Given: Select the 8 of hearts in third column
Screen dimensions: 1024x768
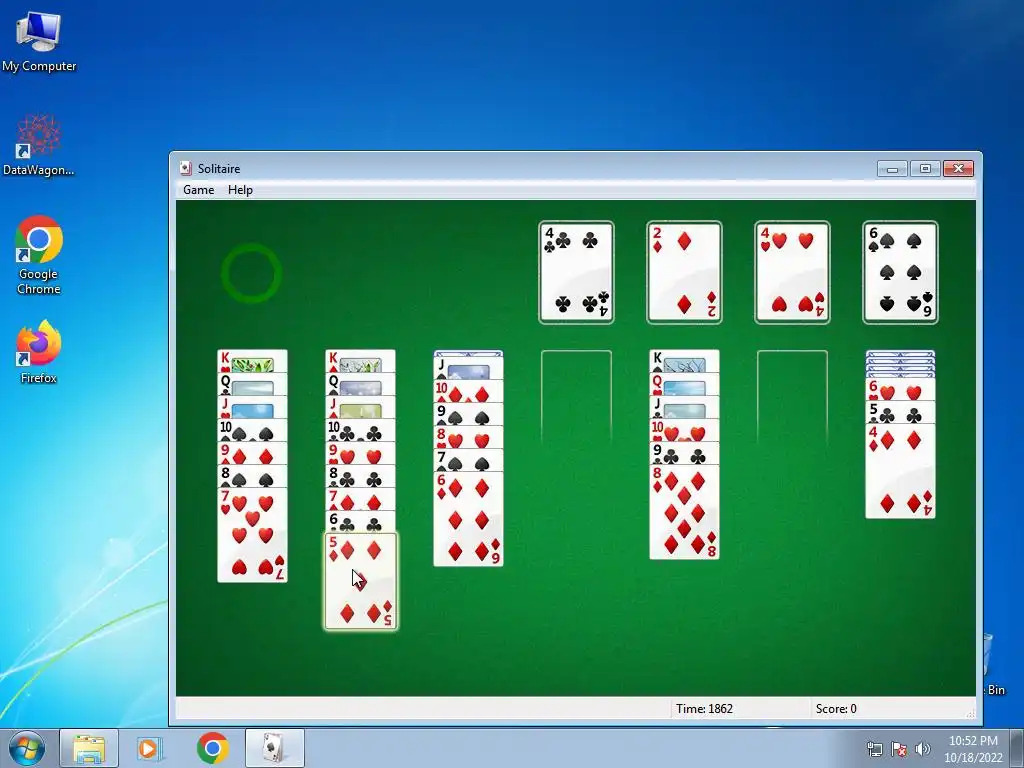Looking at the screenshot, I should pos(468,437).
